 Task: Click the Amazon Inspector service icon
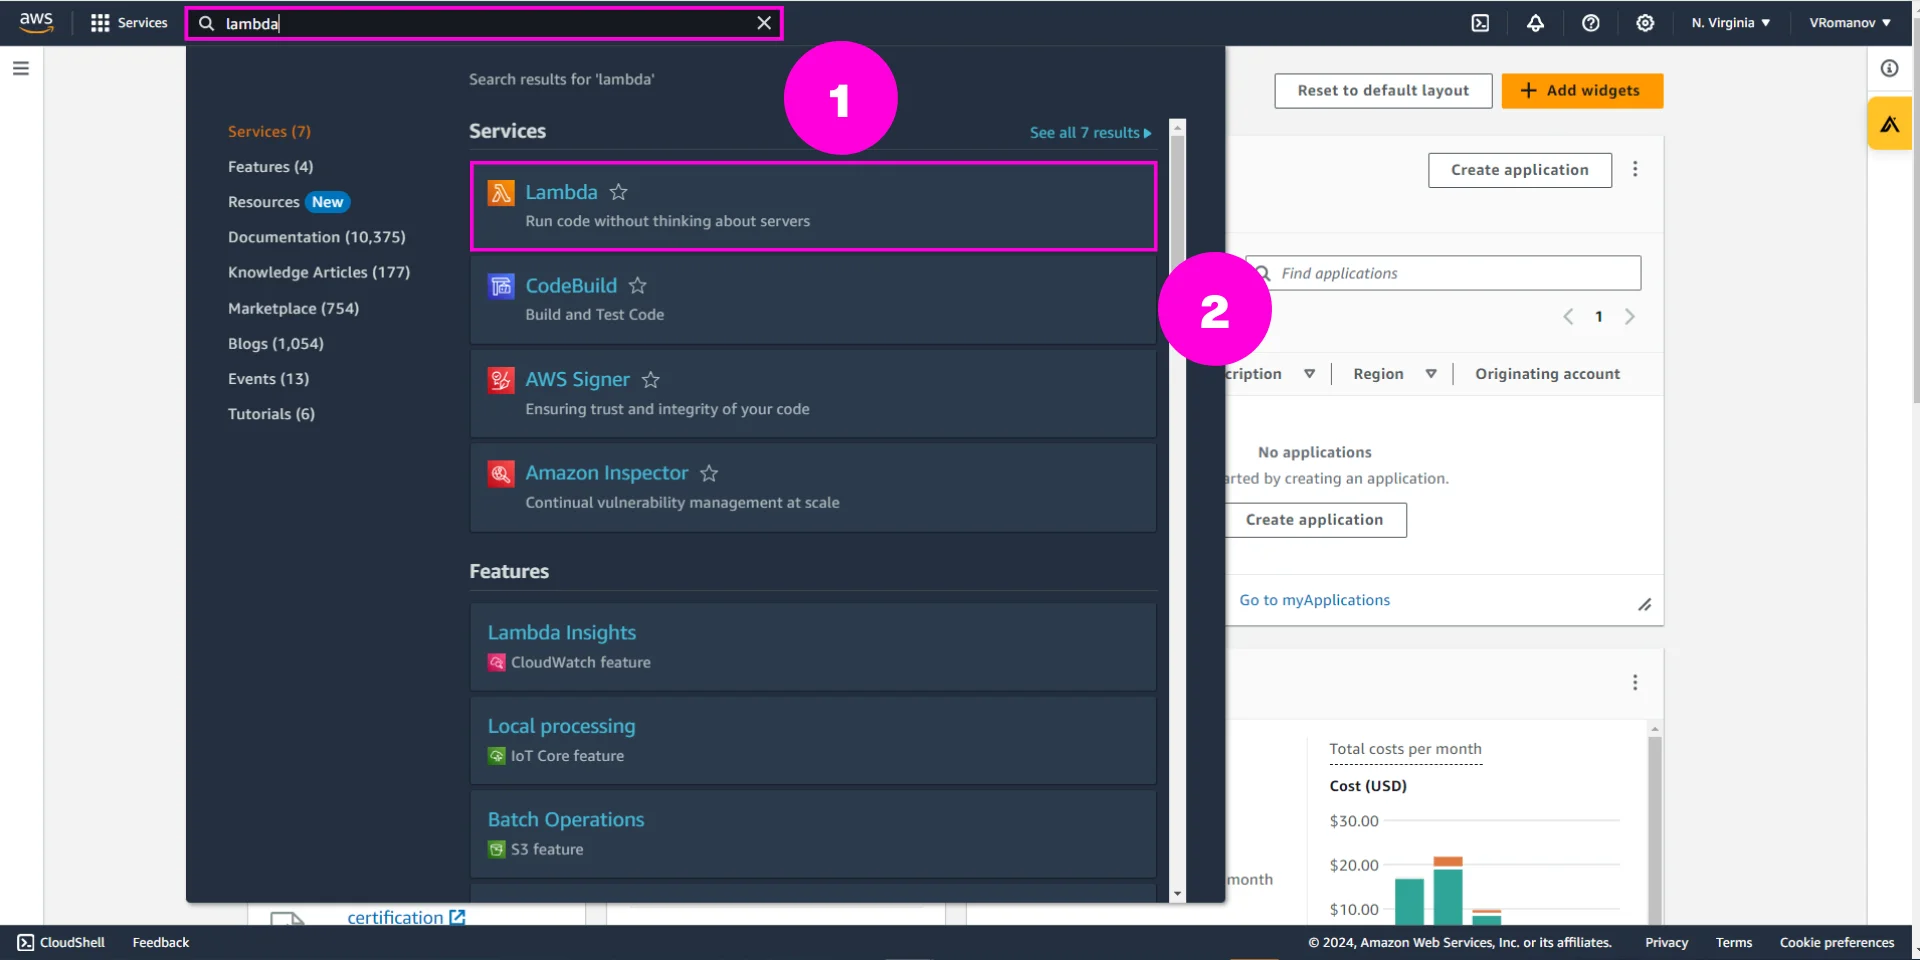coord(501,473)
